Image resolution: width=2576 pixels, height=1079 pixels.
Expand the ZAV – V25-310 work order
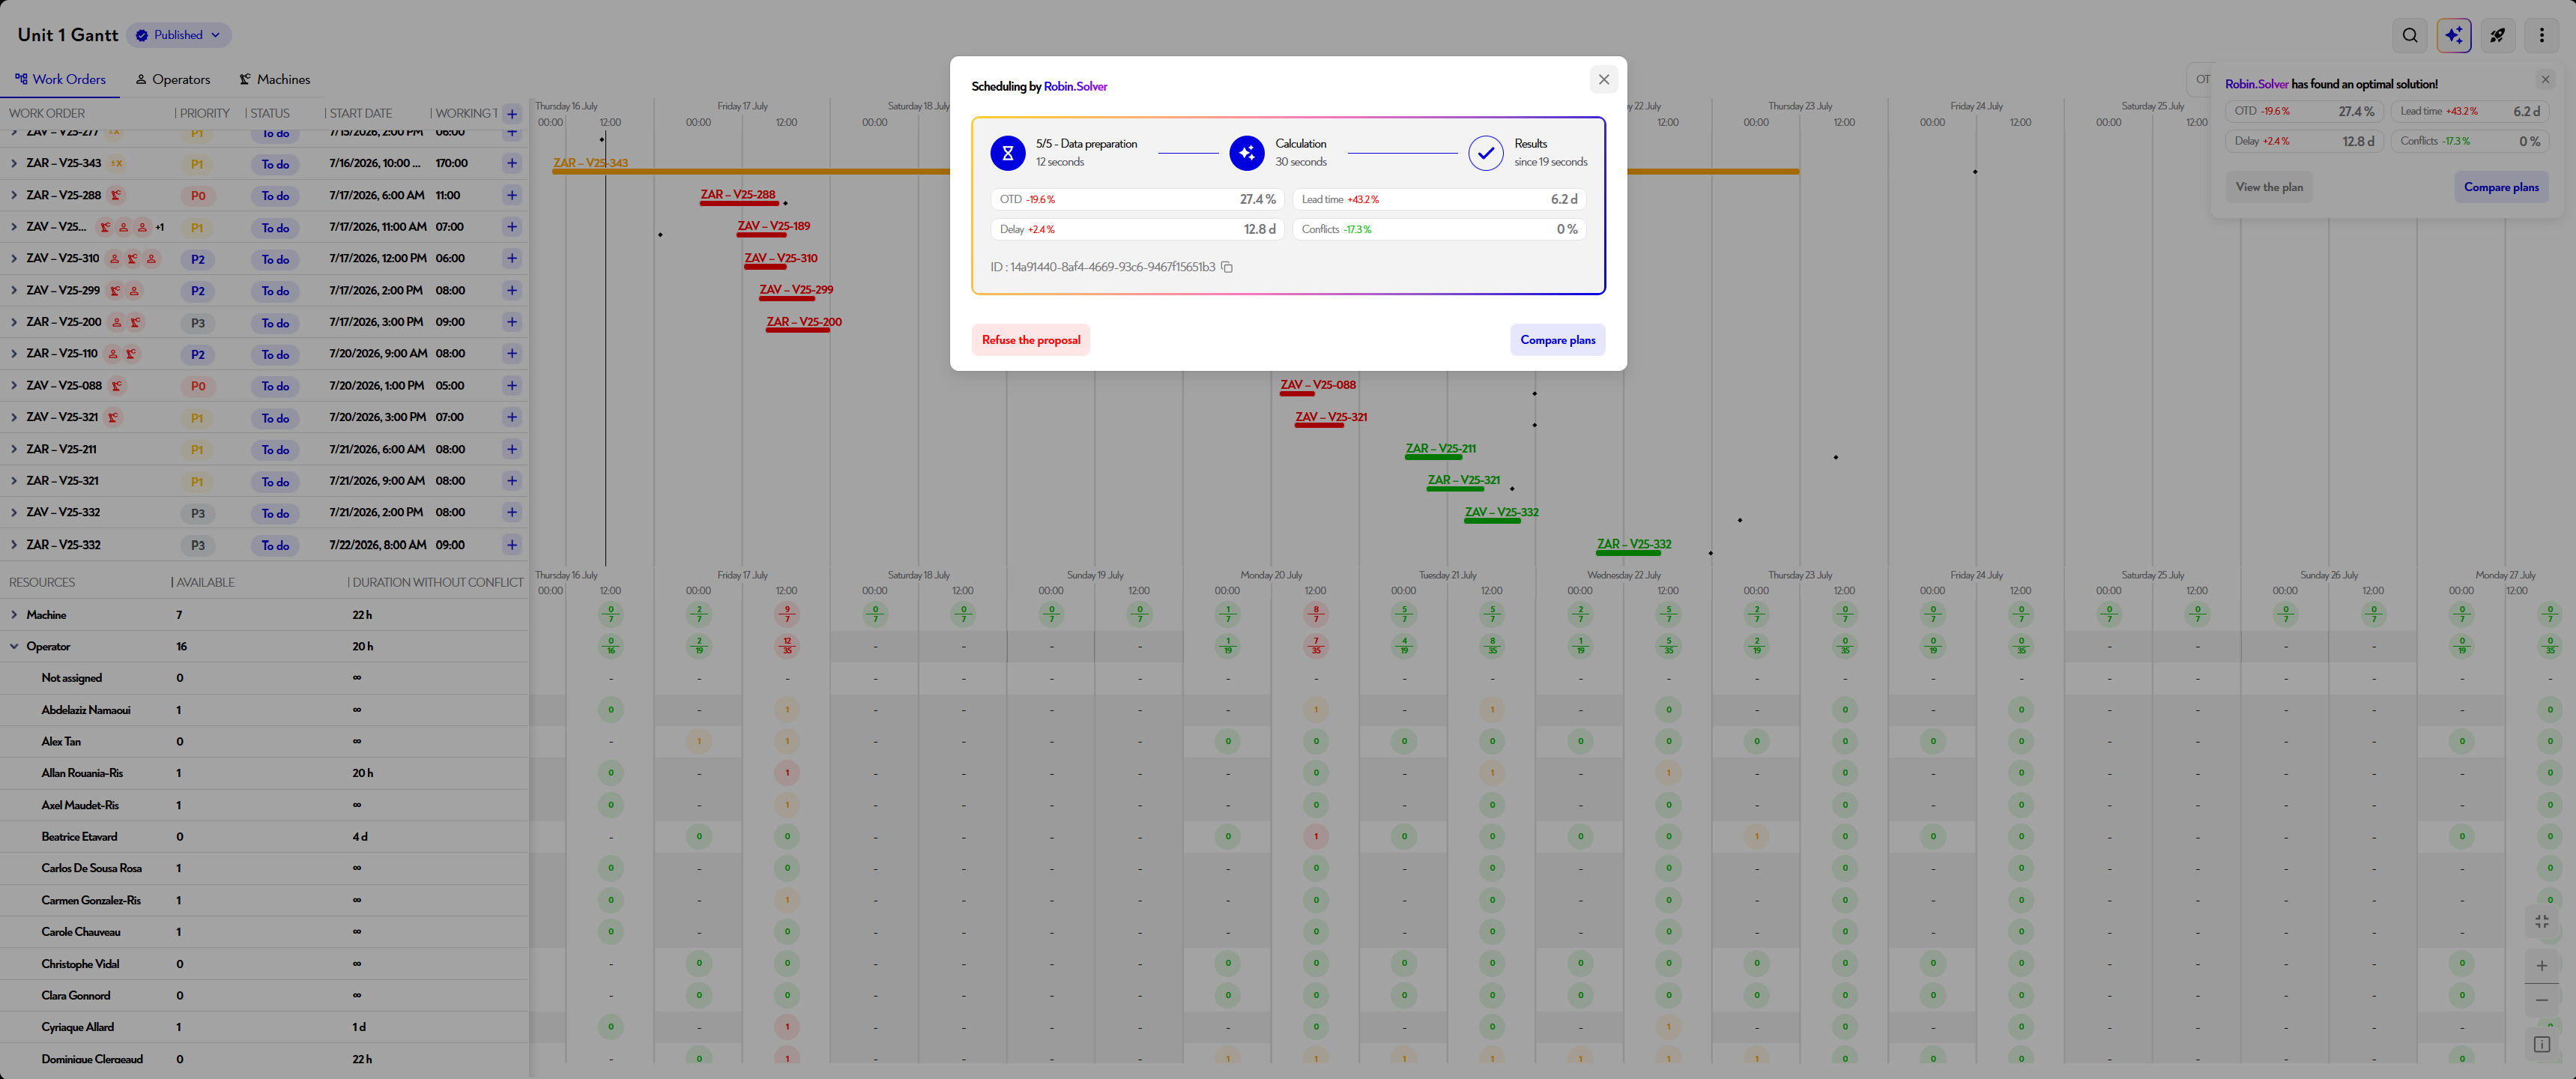click(13, 258)
